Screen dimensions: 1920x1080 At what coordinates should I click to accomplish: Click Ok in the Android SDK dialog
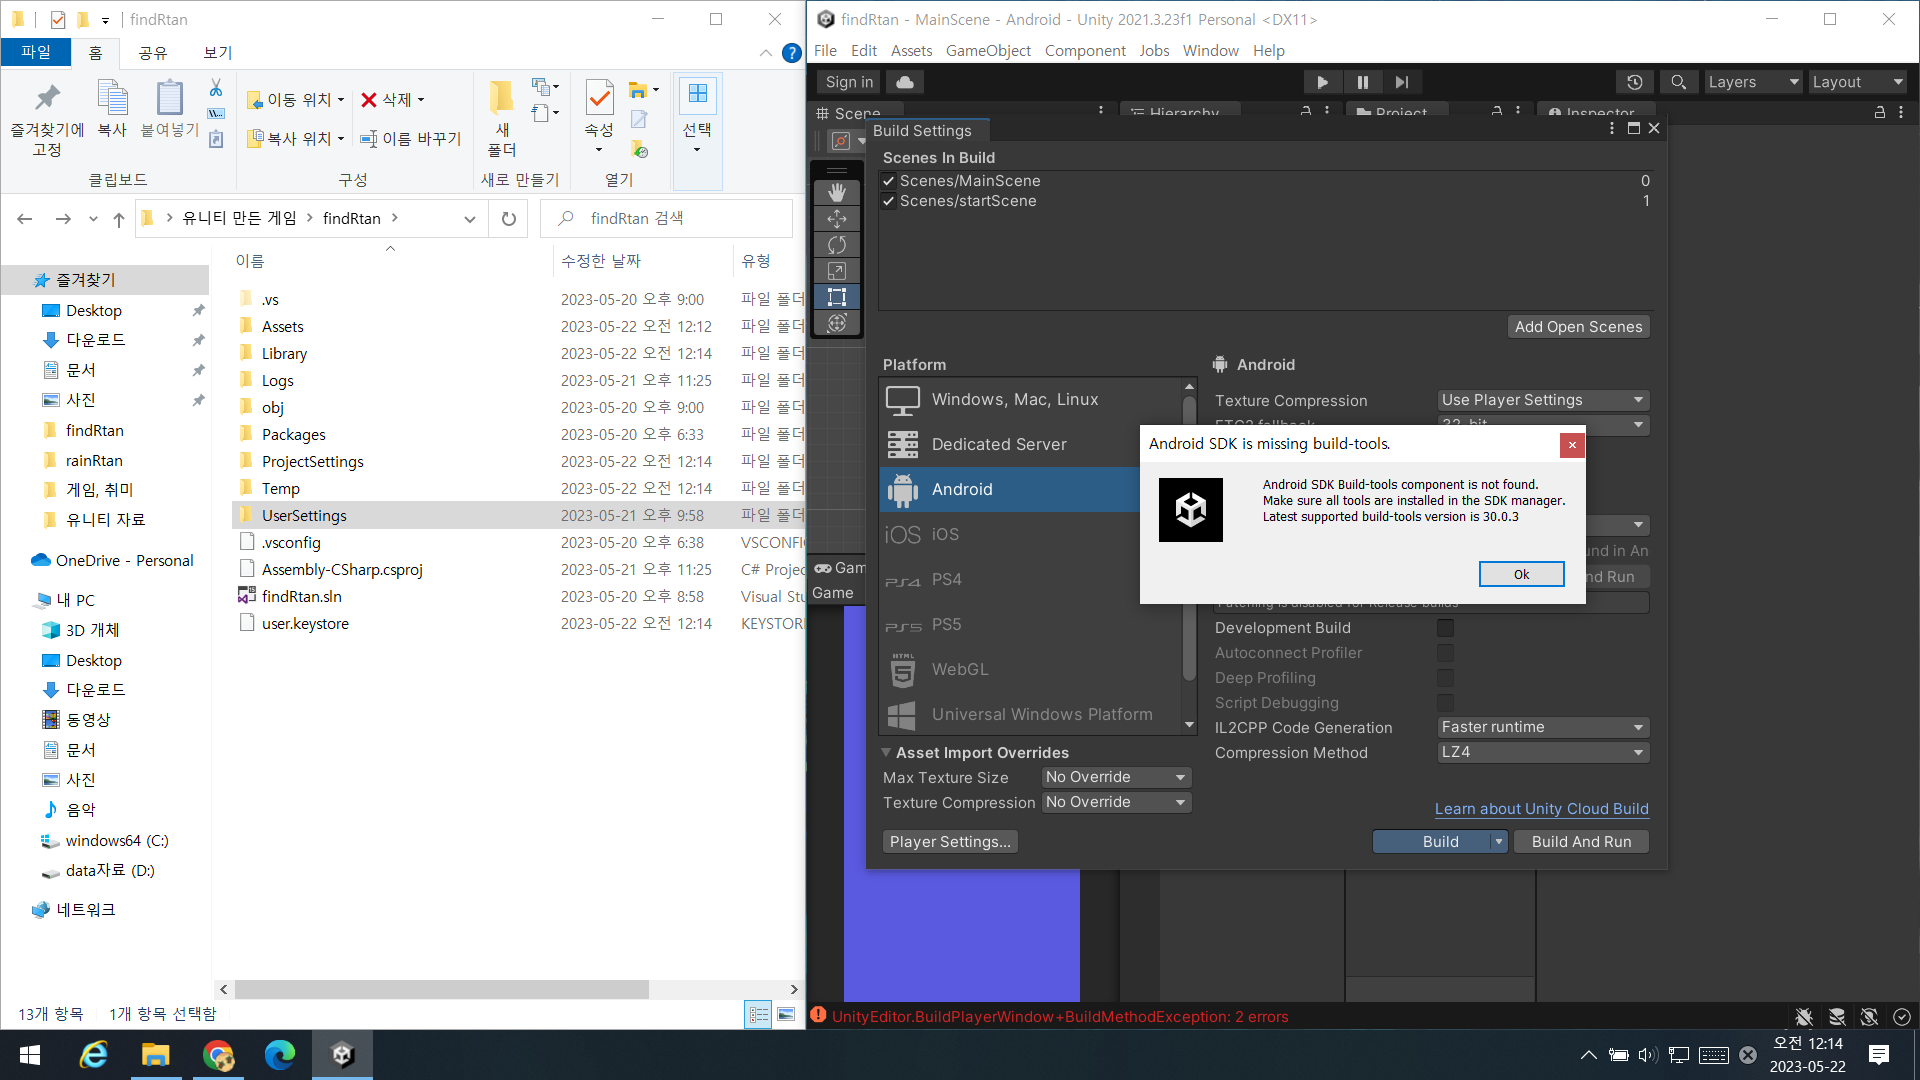click(1521, 574)
